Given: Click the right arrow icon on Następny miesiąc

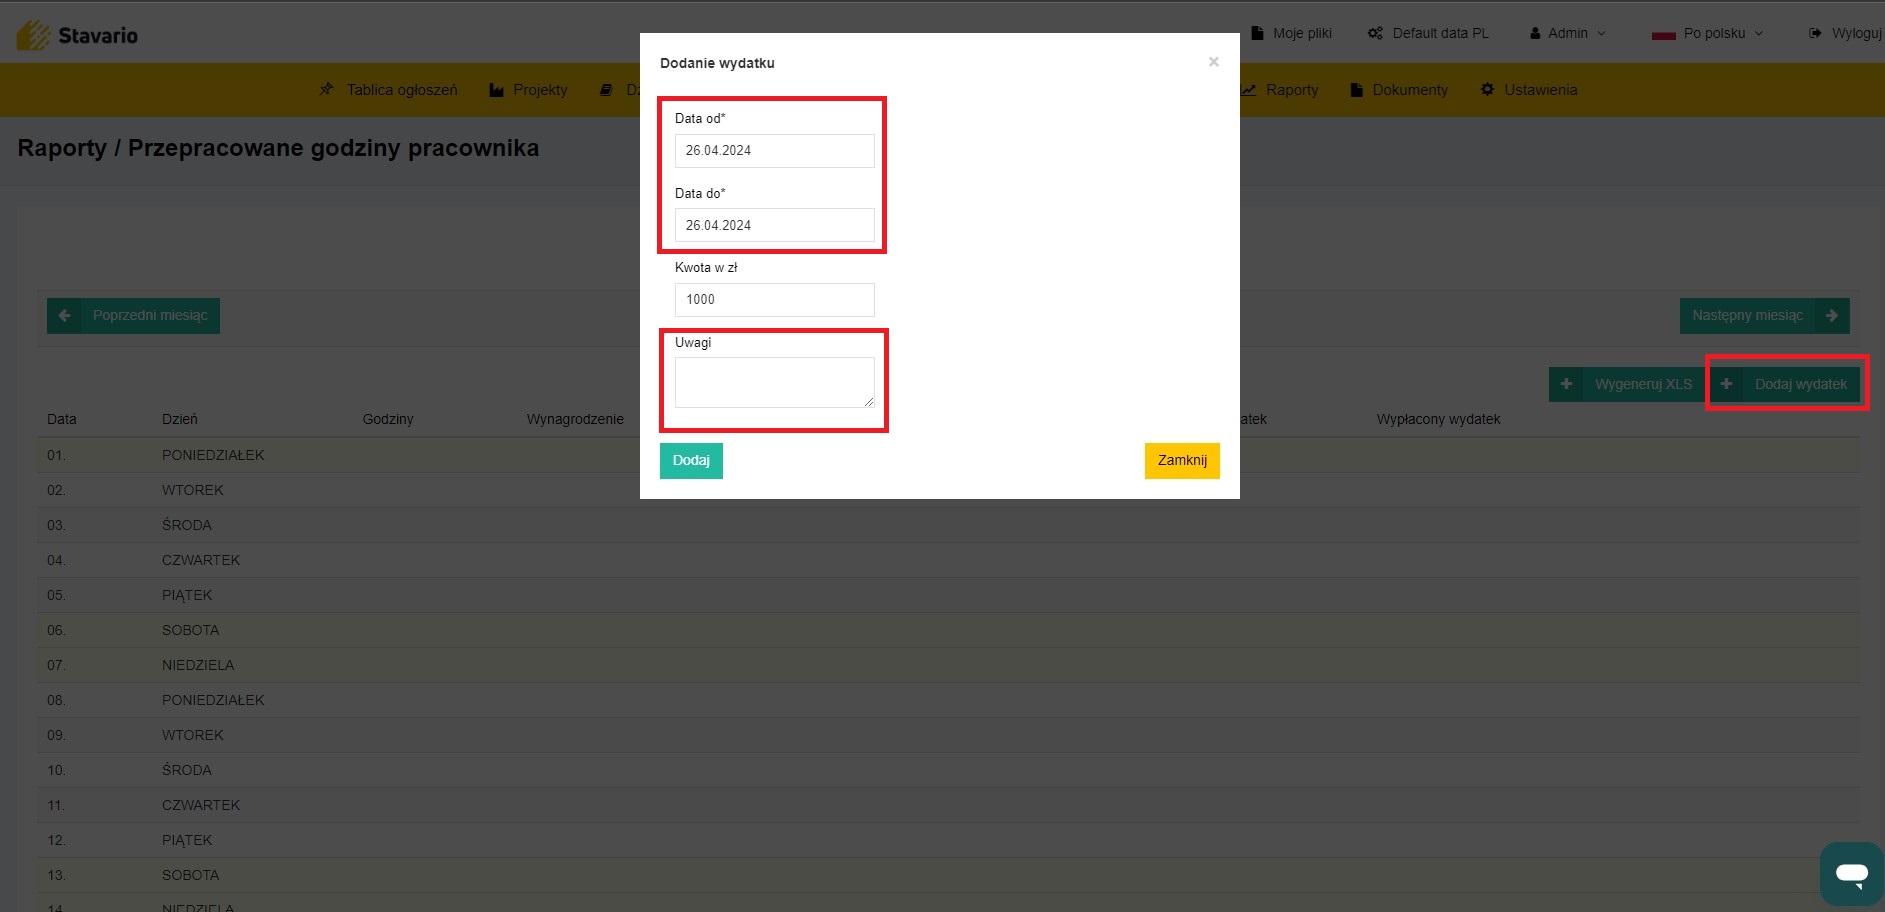Looking at the screenshot, I should [x=1832, y=316].
